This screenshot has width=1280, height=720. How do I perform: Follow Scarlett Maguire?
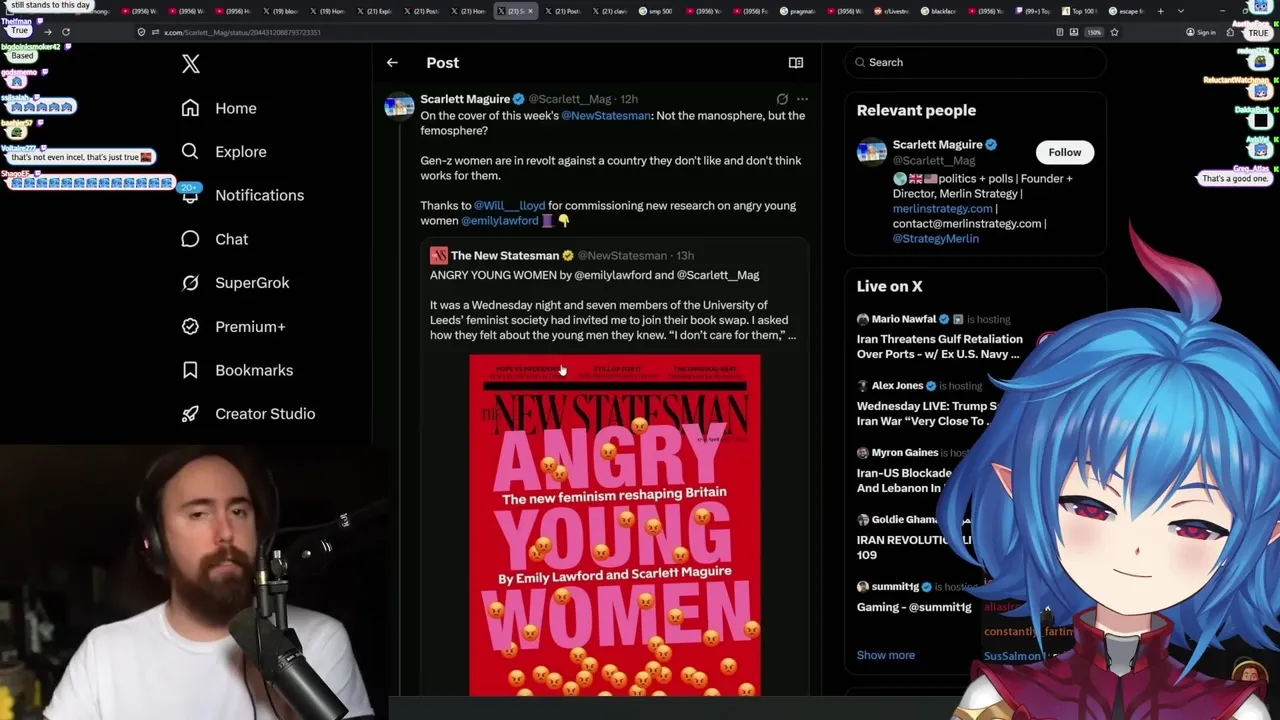(x=1065, y=152)
